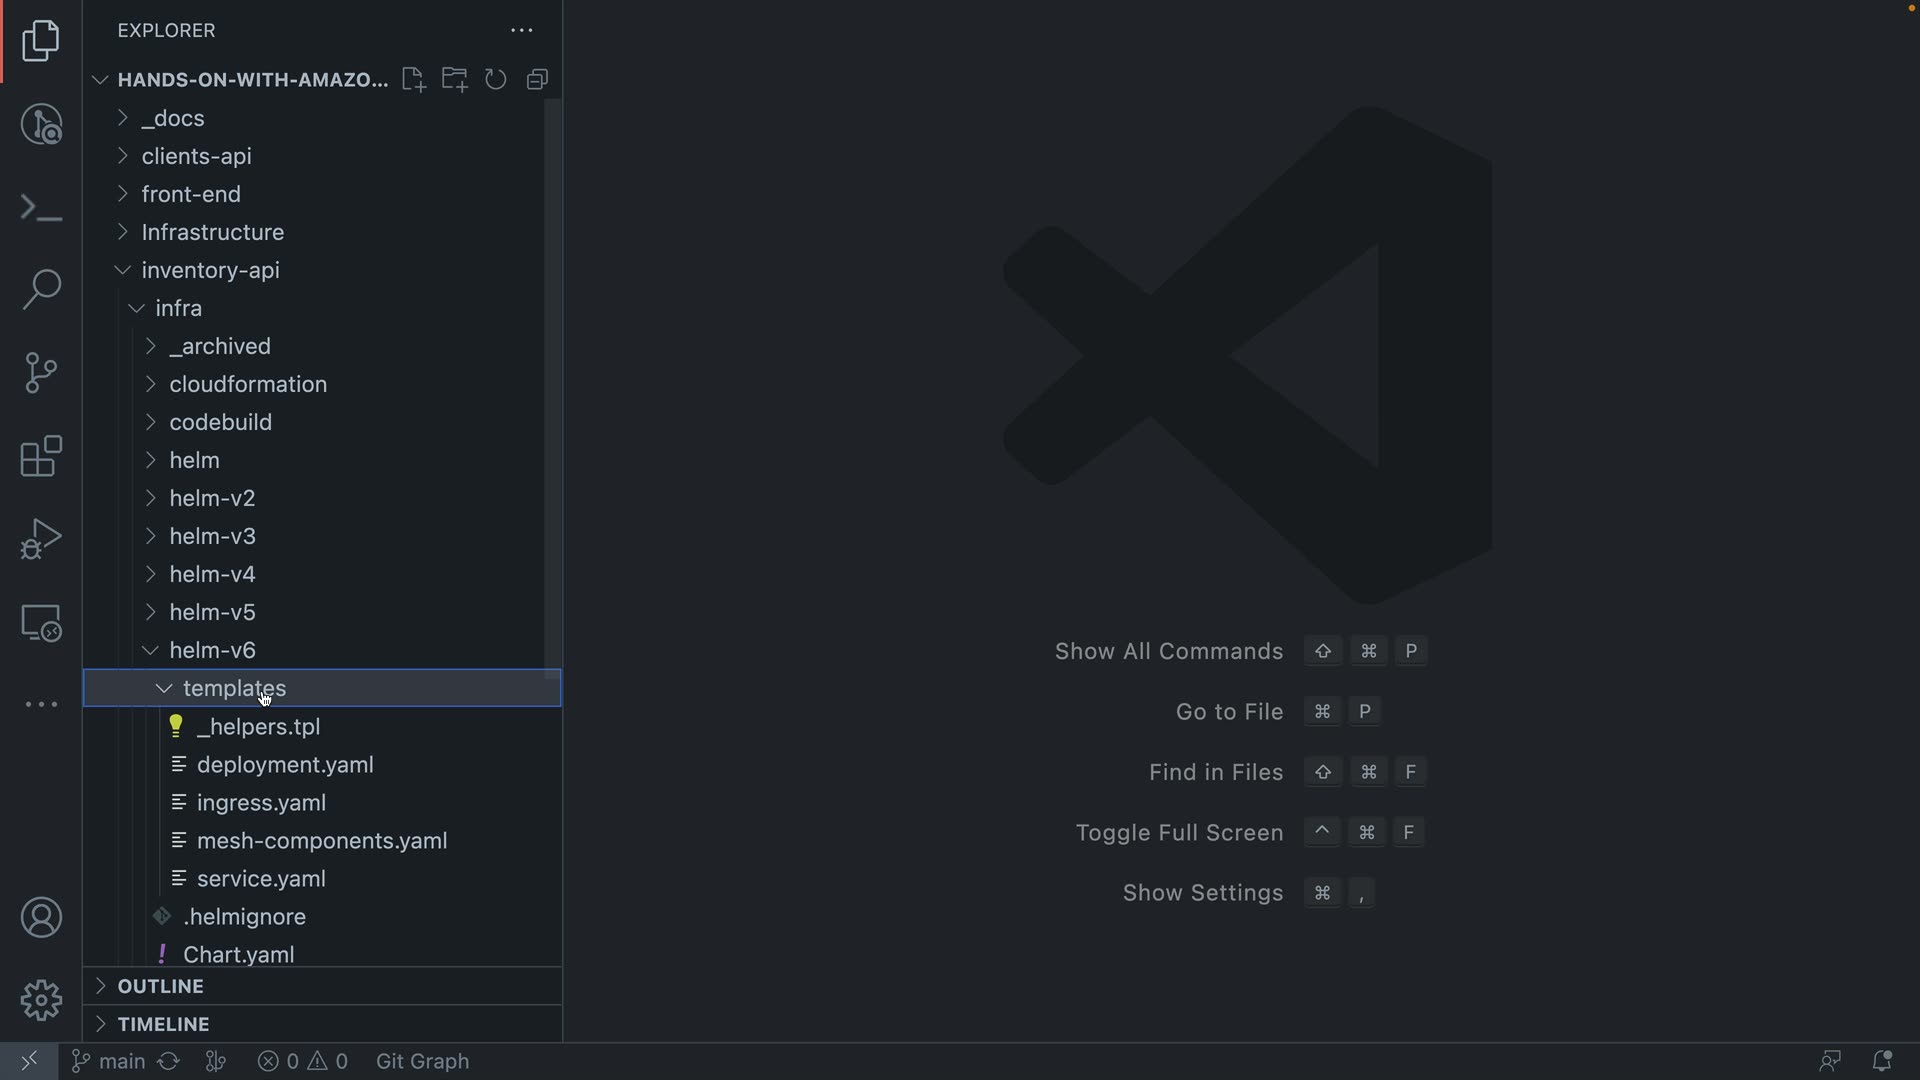1920x1080 pixels.
Task: Open additional views ellipsis in activity bar
Action: [x=41, y=705]
